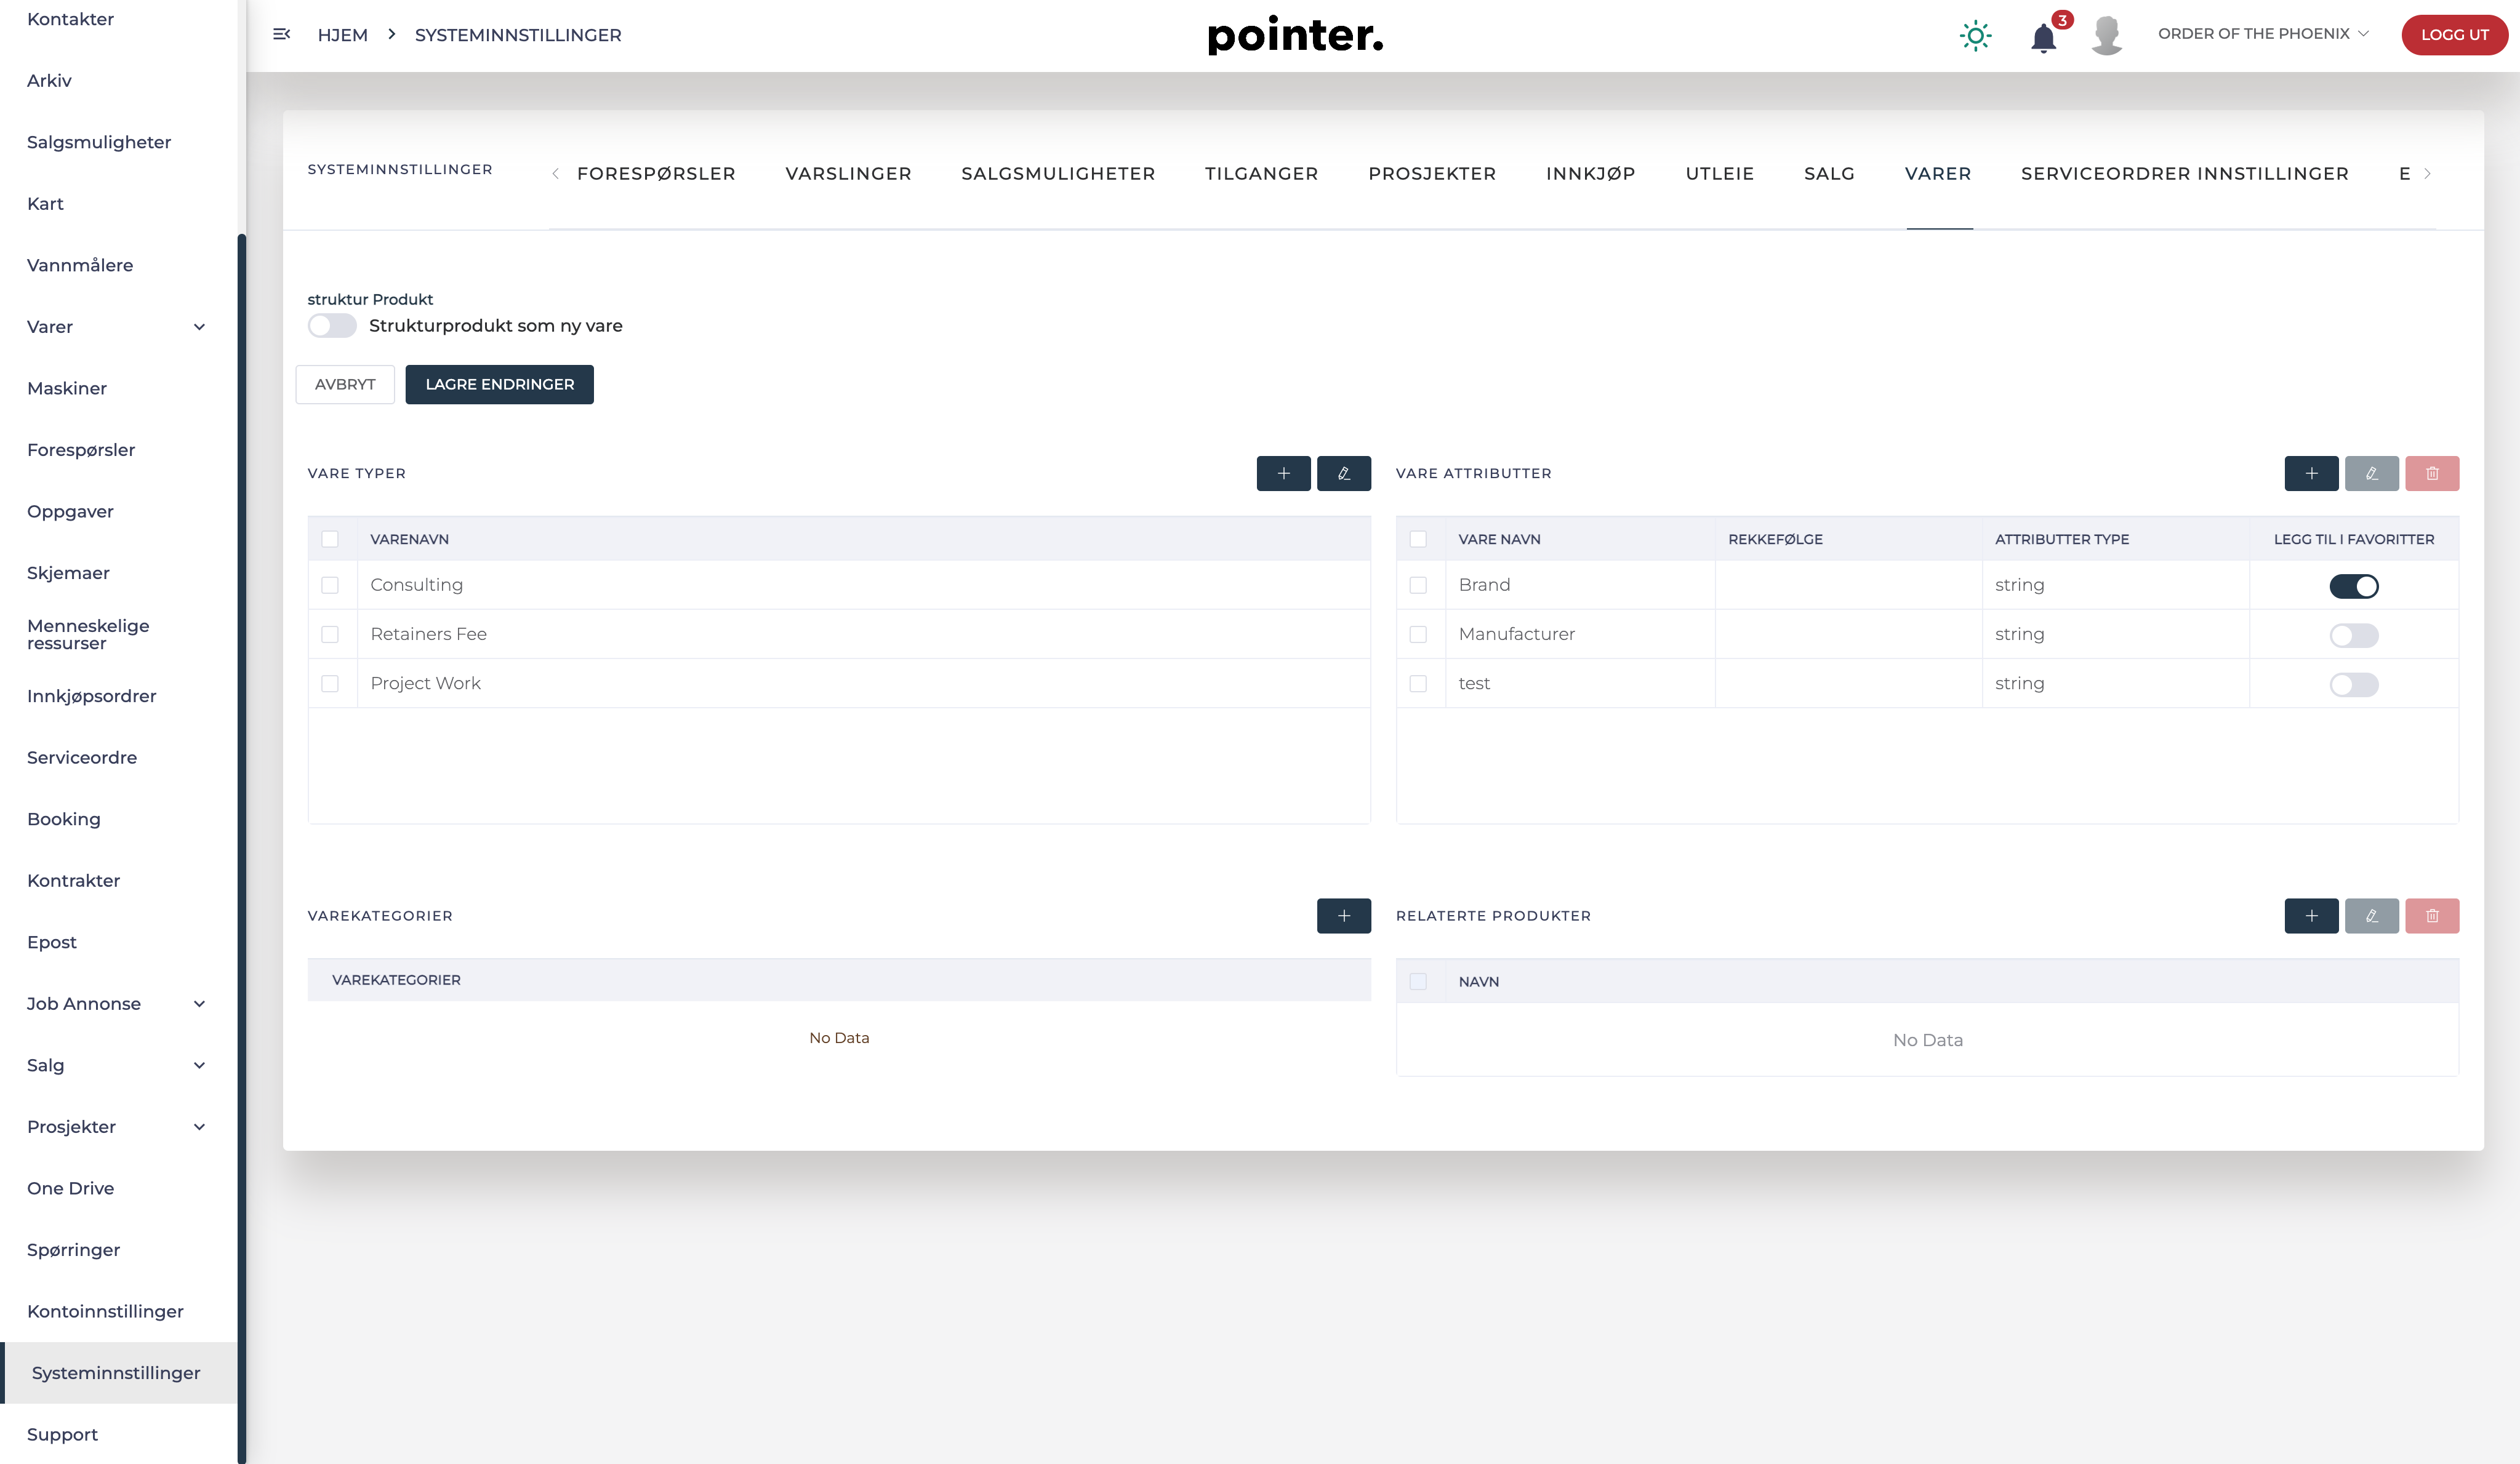Click Lagre Endringer button
2520x1464 pixels.
click(x=499, y=385)
